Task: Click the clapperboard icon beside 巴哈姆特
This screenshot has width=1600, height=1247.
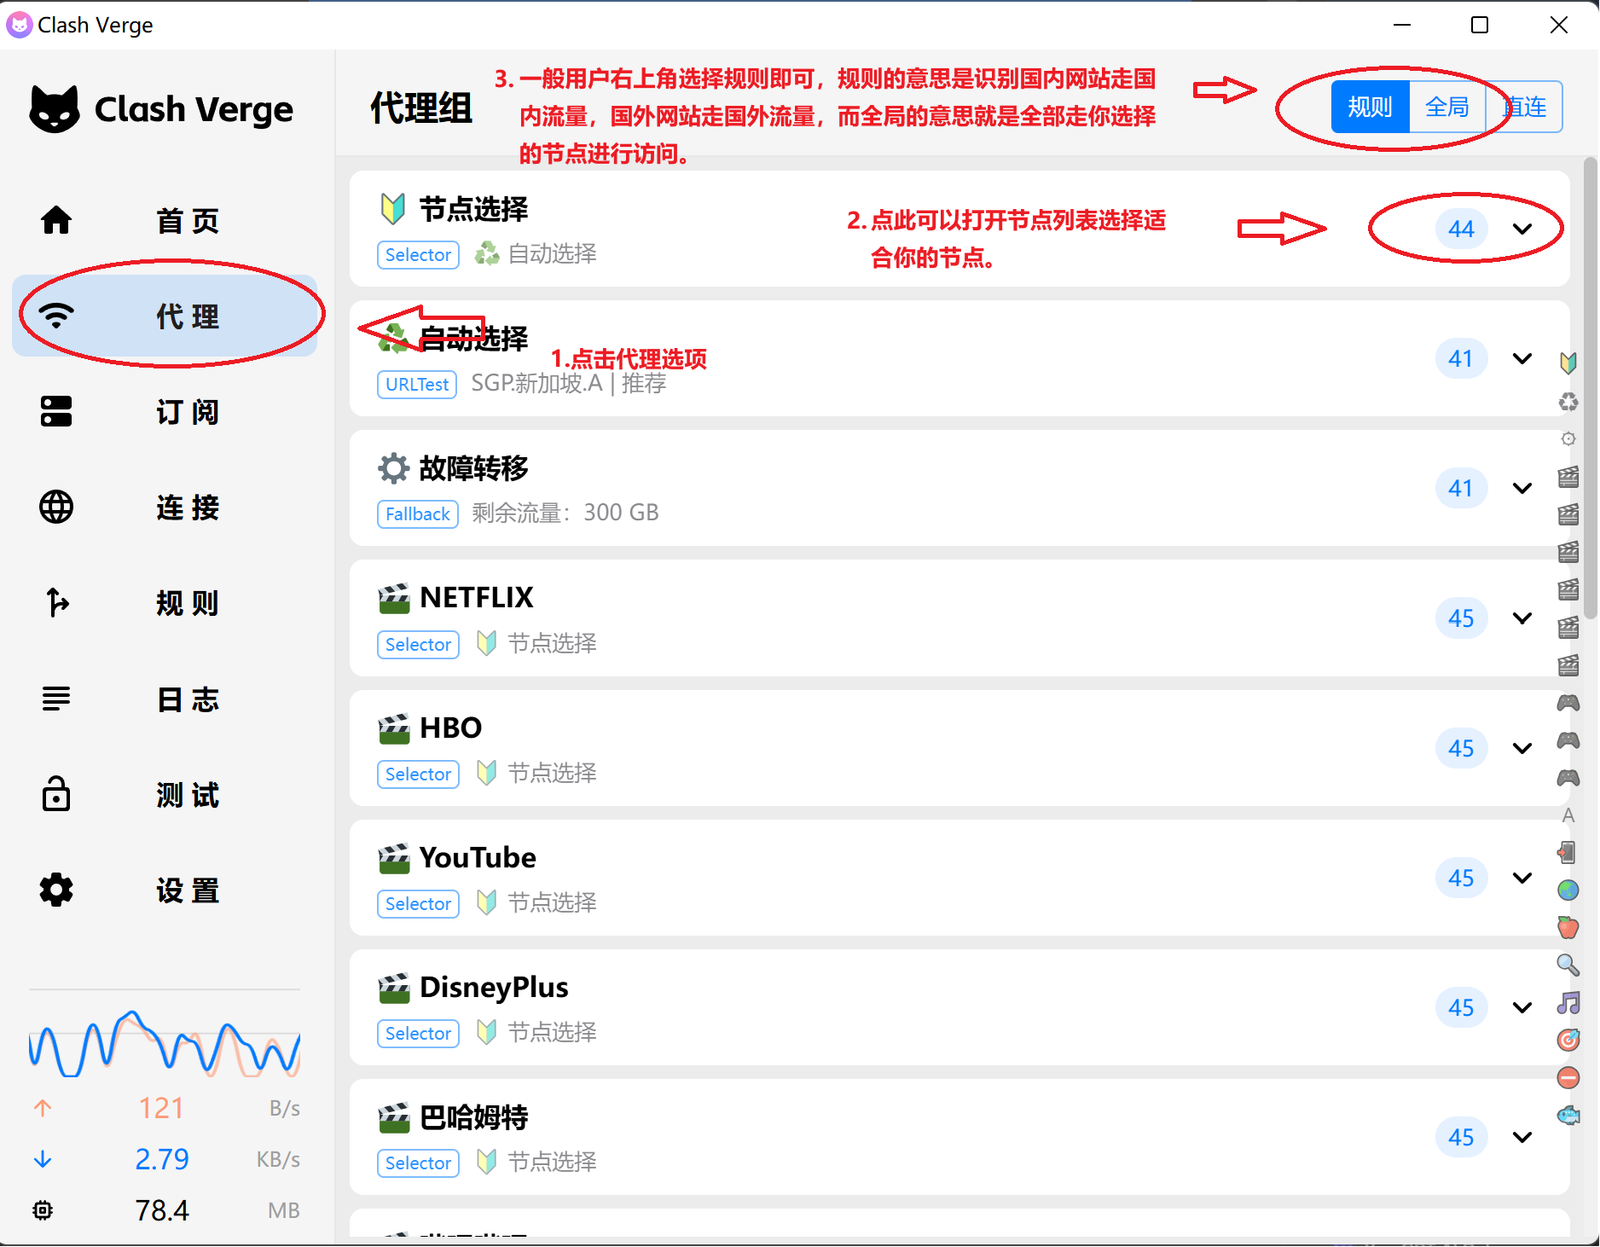Action: 394,1117
